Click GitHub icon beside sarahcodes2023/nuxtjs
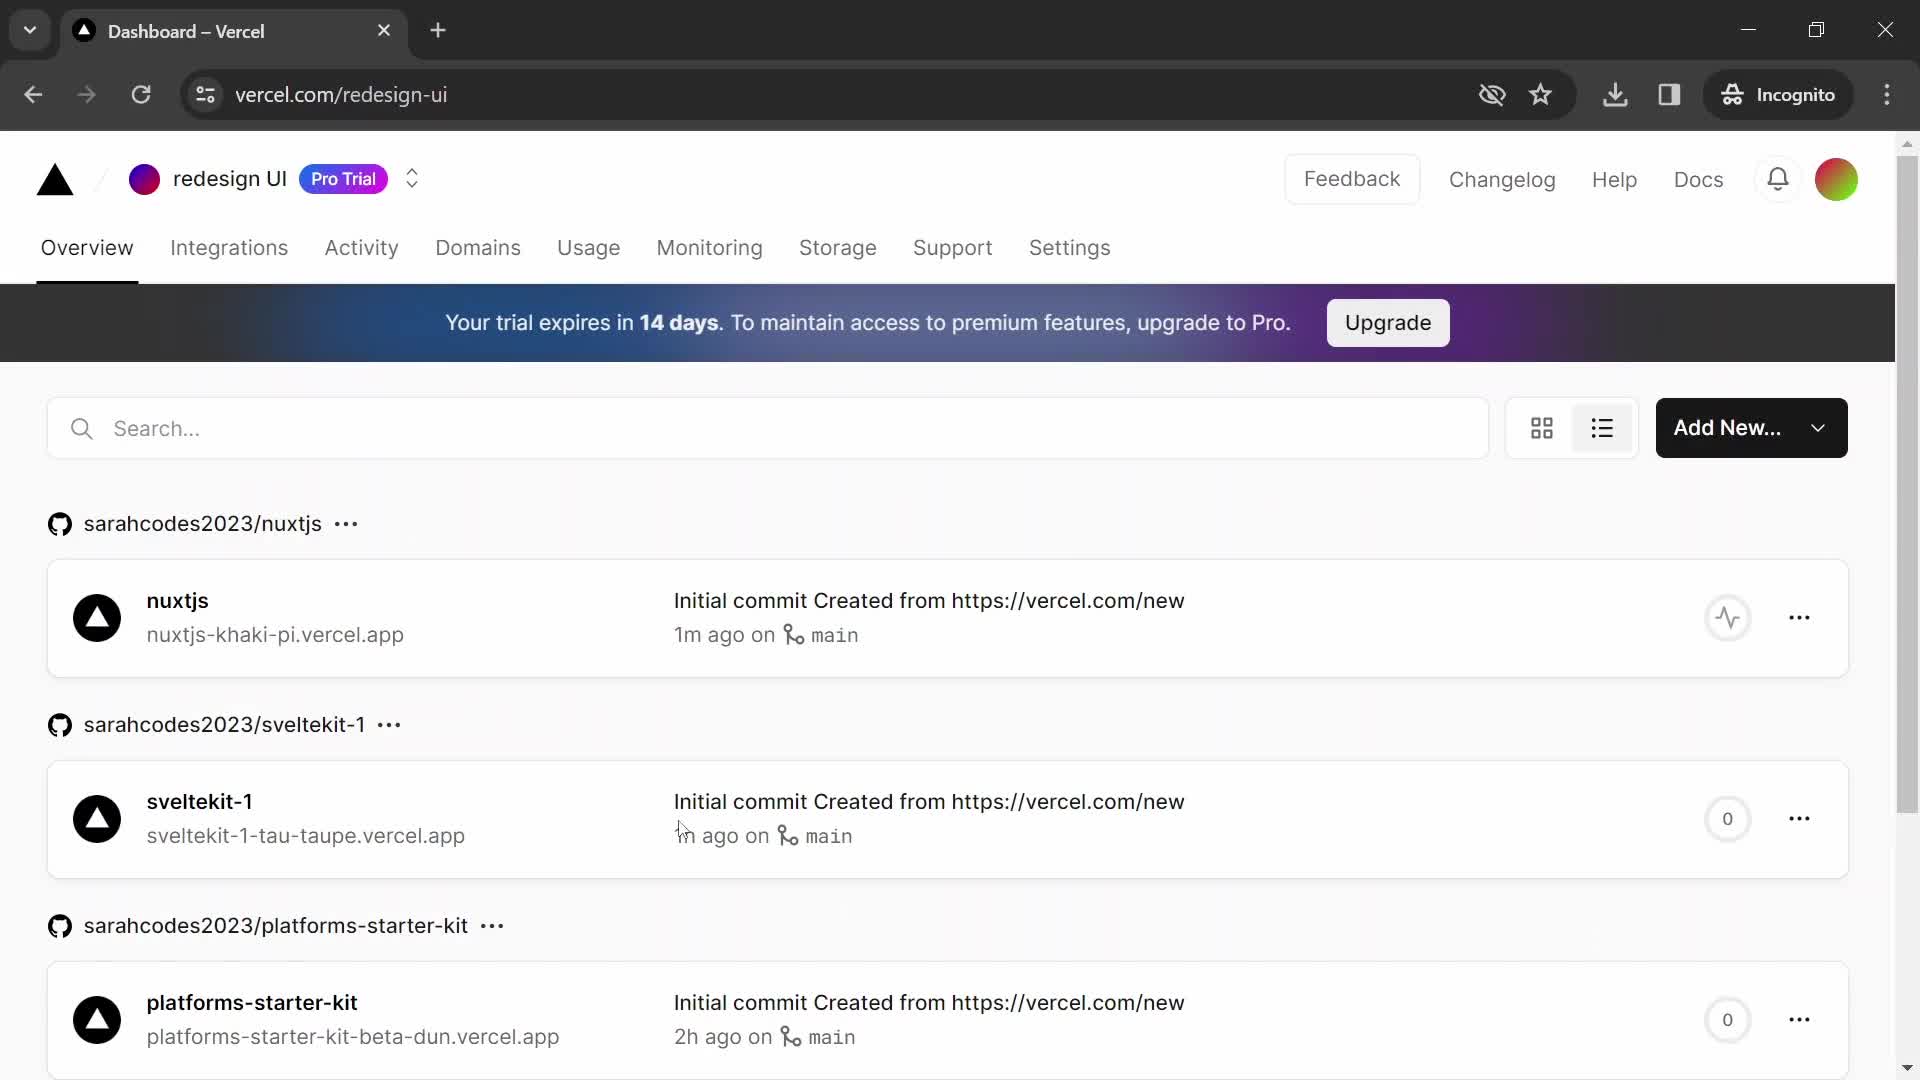The image size is (1920, 1080). point(60,524)
